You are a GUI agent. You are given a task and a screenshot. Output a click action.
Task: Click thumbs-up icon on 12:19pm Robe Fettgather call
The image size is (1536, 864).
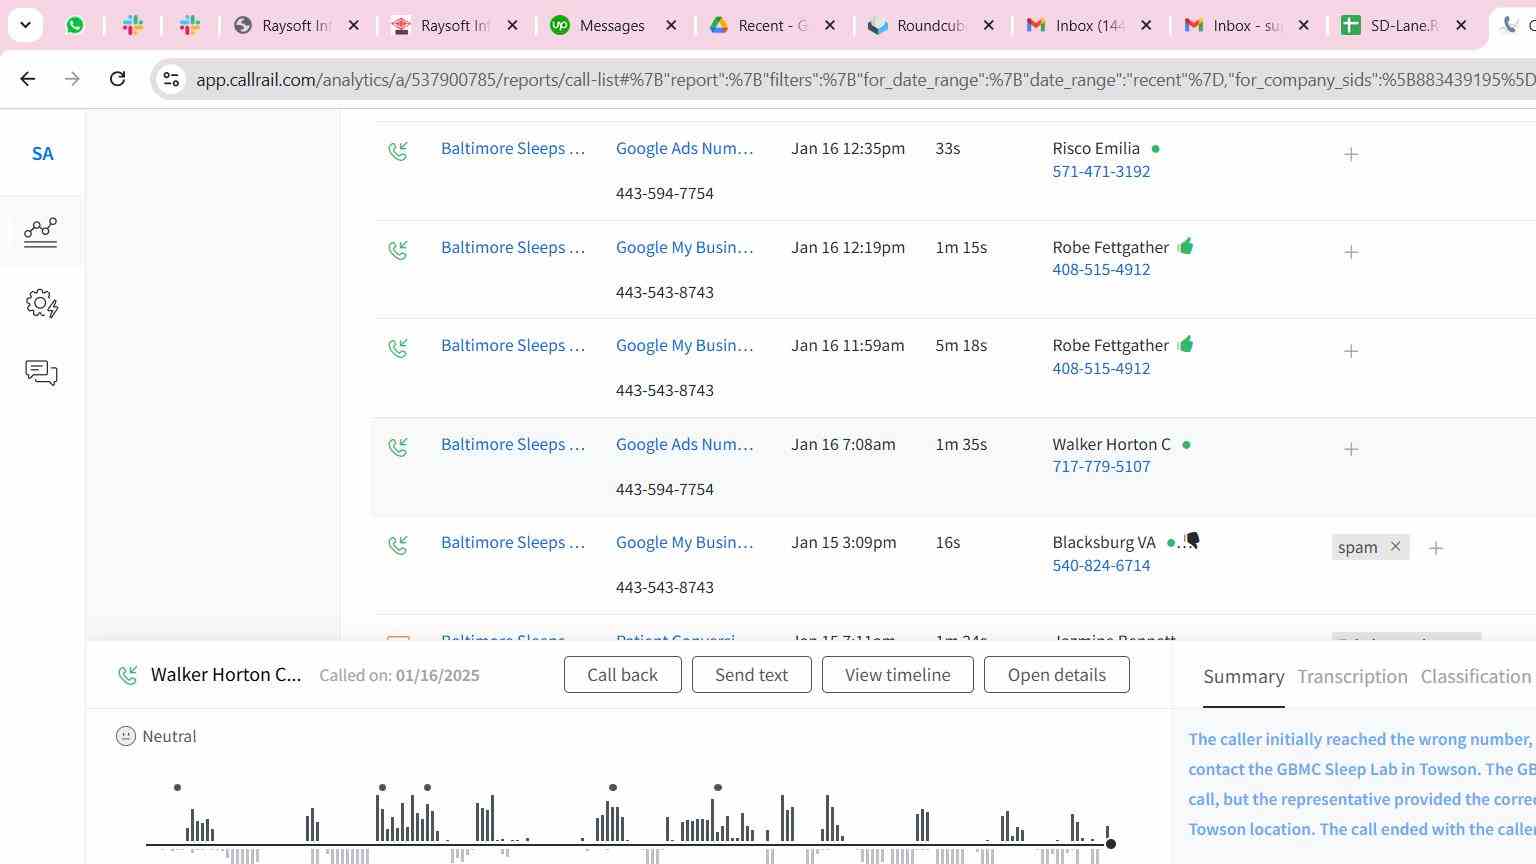[1185, 246]
